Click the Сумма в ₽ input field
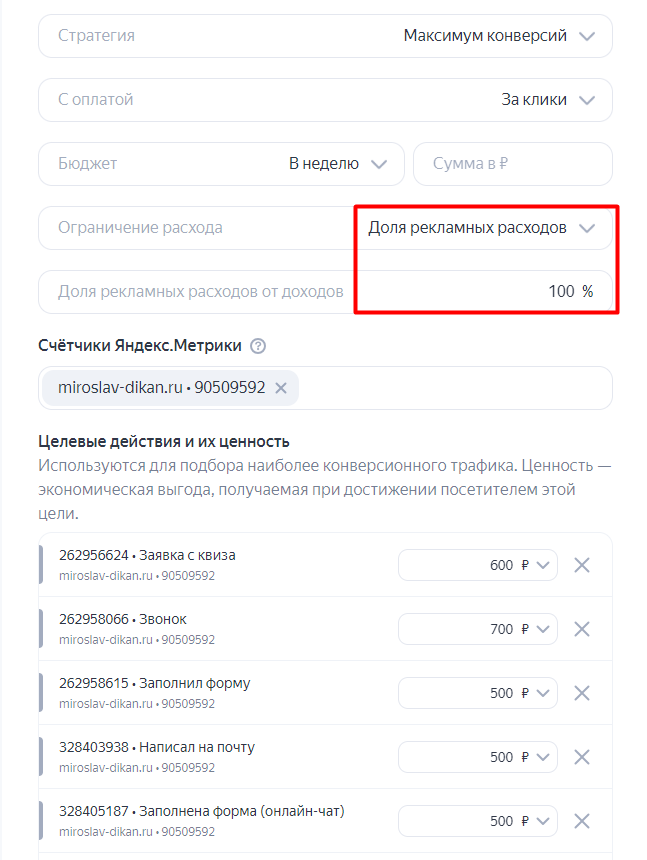The image size is (647, 860). point(512,164)
